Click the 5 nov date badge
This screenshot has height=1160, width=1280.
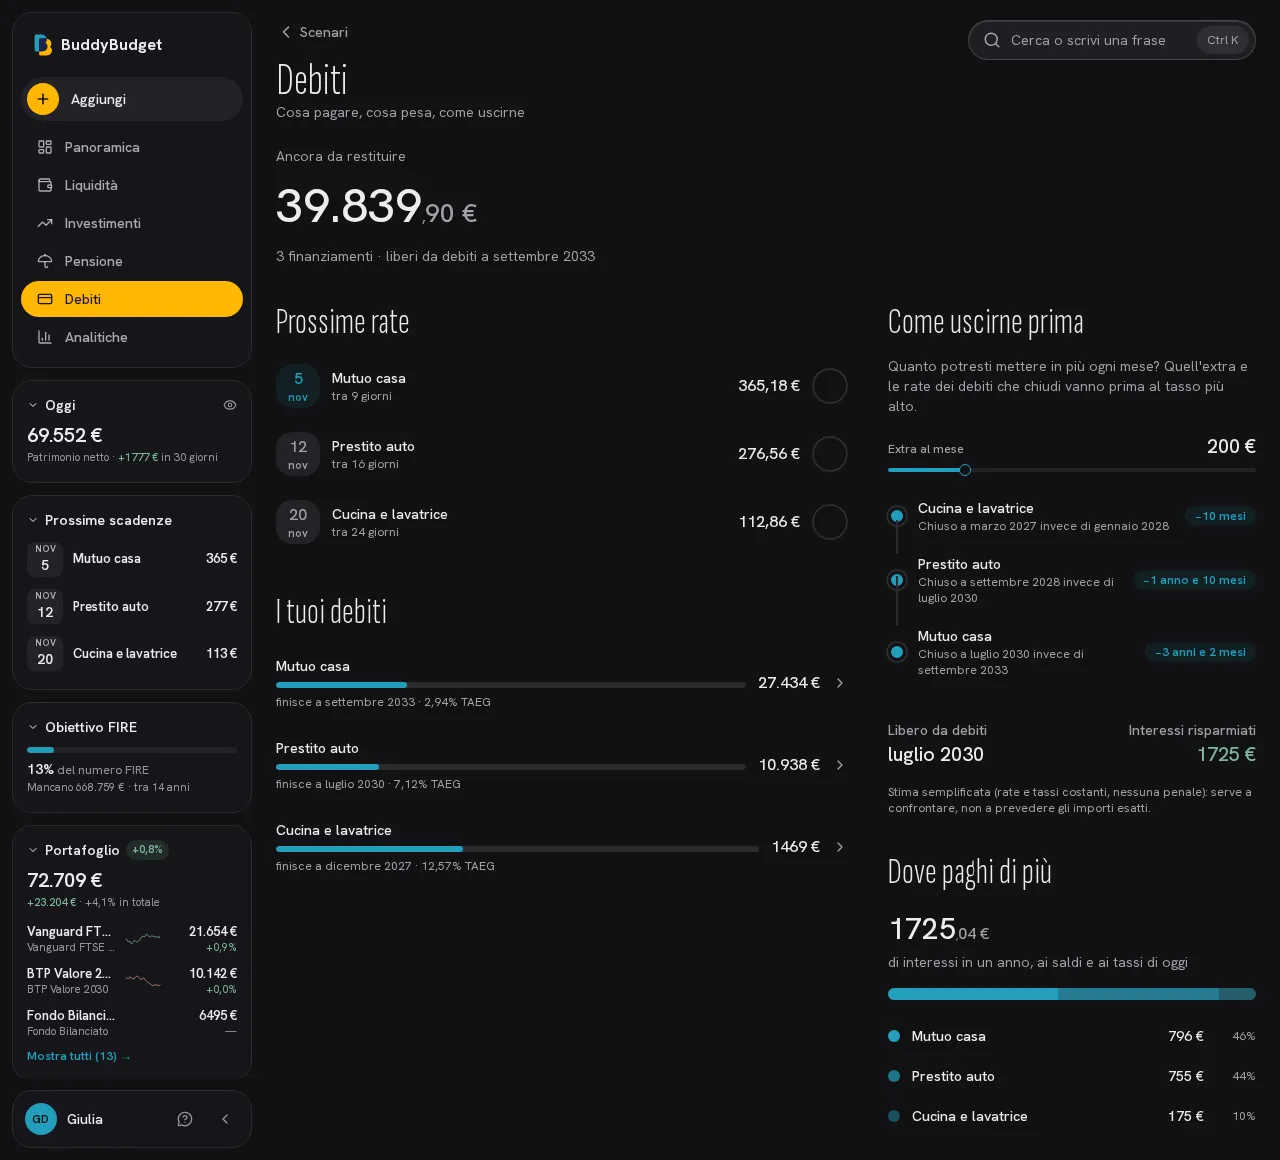point(298,386)
